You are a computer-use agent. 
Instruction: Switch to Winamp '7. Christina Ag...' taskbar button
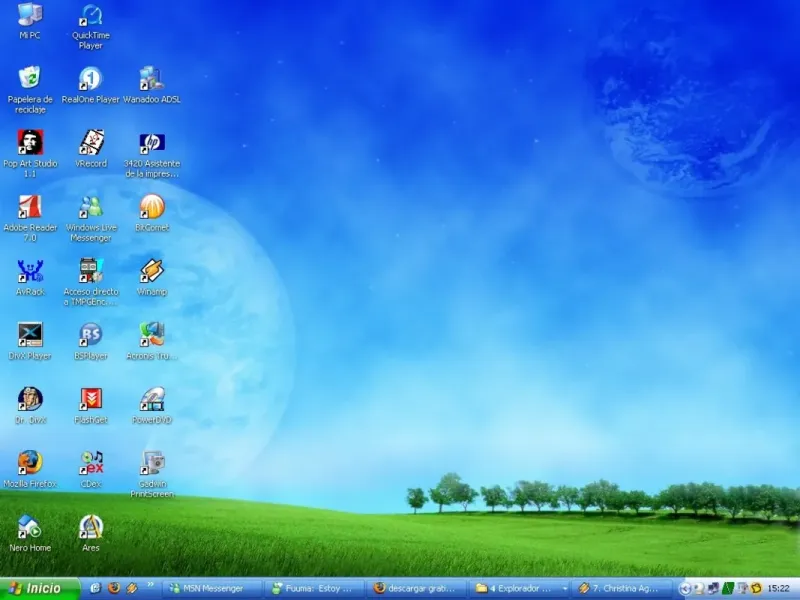(x=622, y=588)
